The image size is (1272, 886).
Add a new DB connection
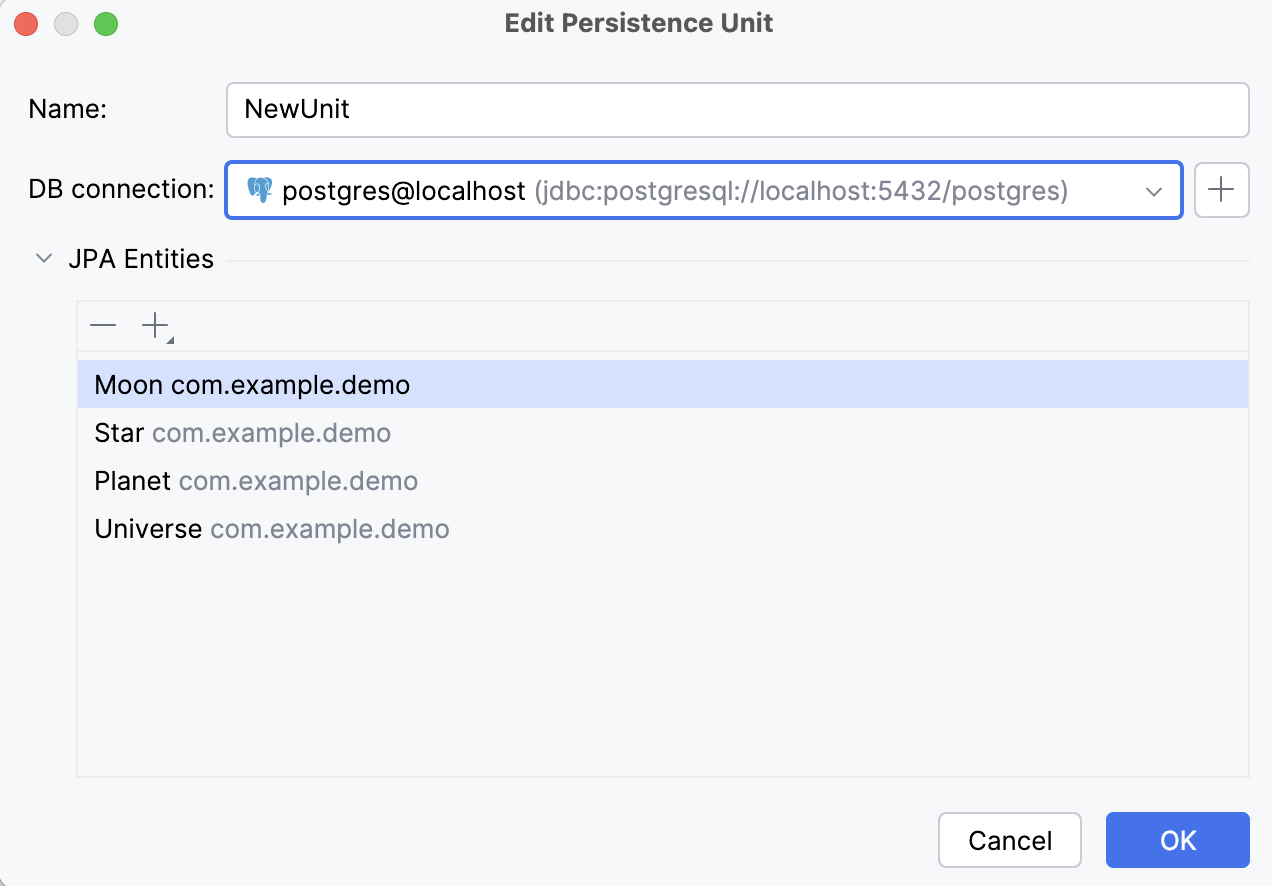coord(1221,190)
